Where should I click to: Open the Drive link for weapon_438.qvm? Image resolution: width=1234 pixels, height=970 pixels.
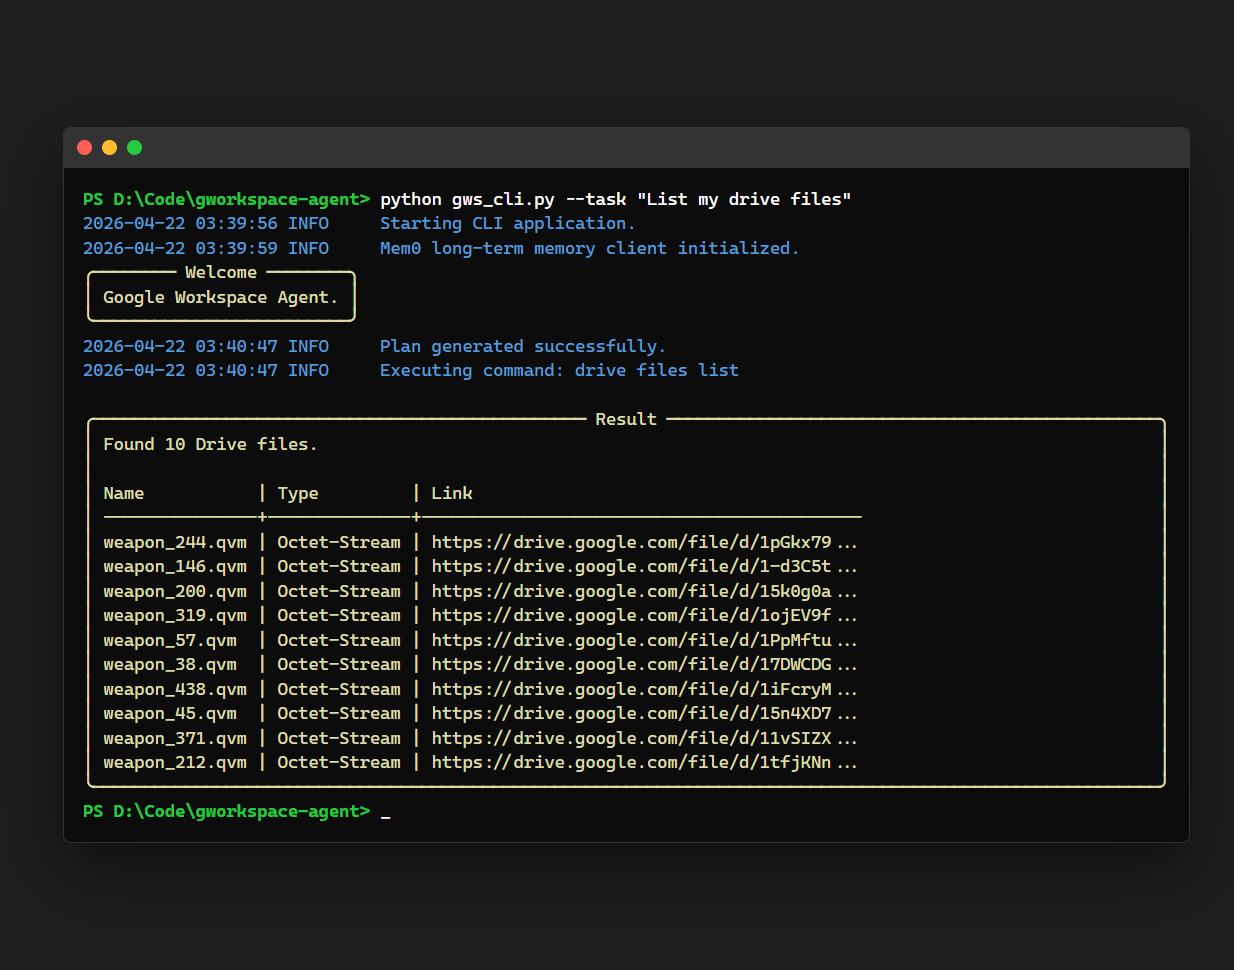(644, 689)
